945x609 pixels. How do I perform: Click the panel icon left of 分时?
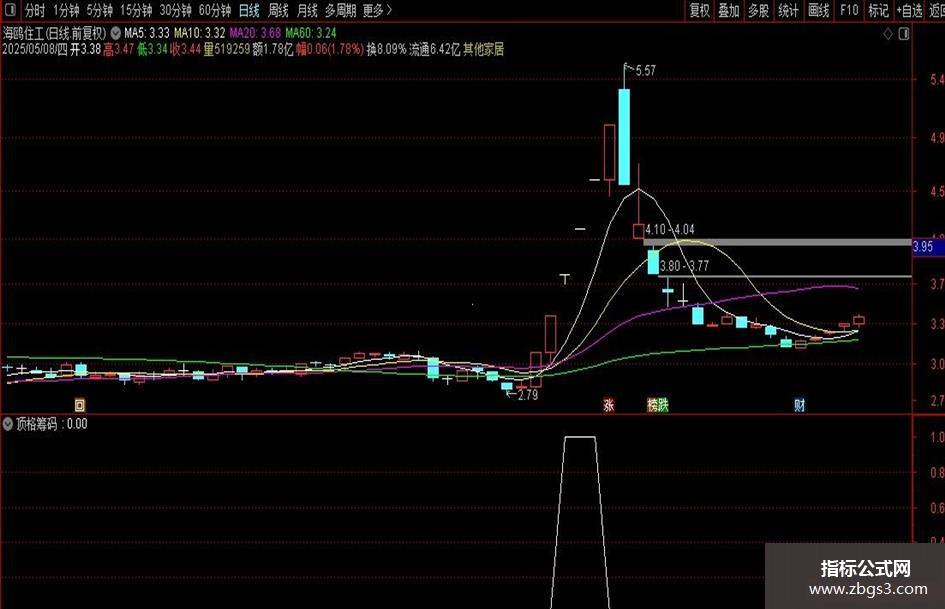pos(10,10)
